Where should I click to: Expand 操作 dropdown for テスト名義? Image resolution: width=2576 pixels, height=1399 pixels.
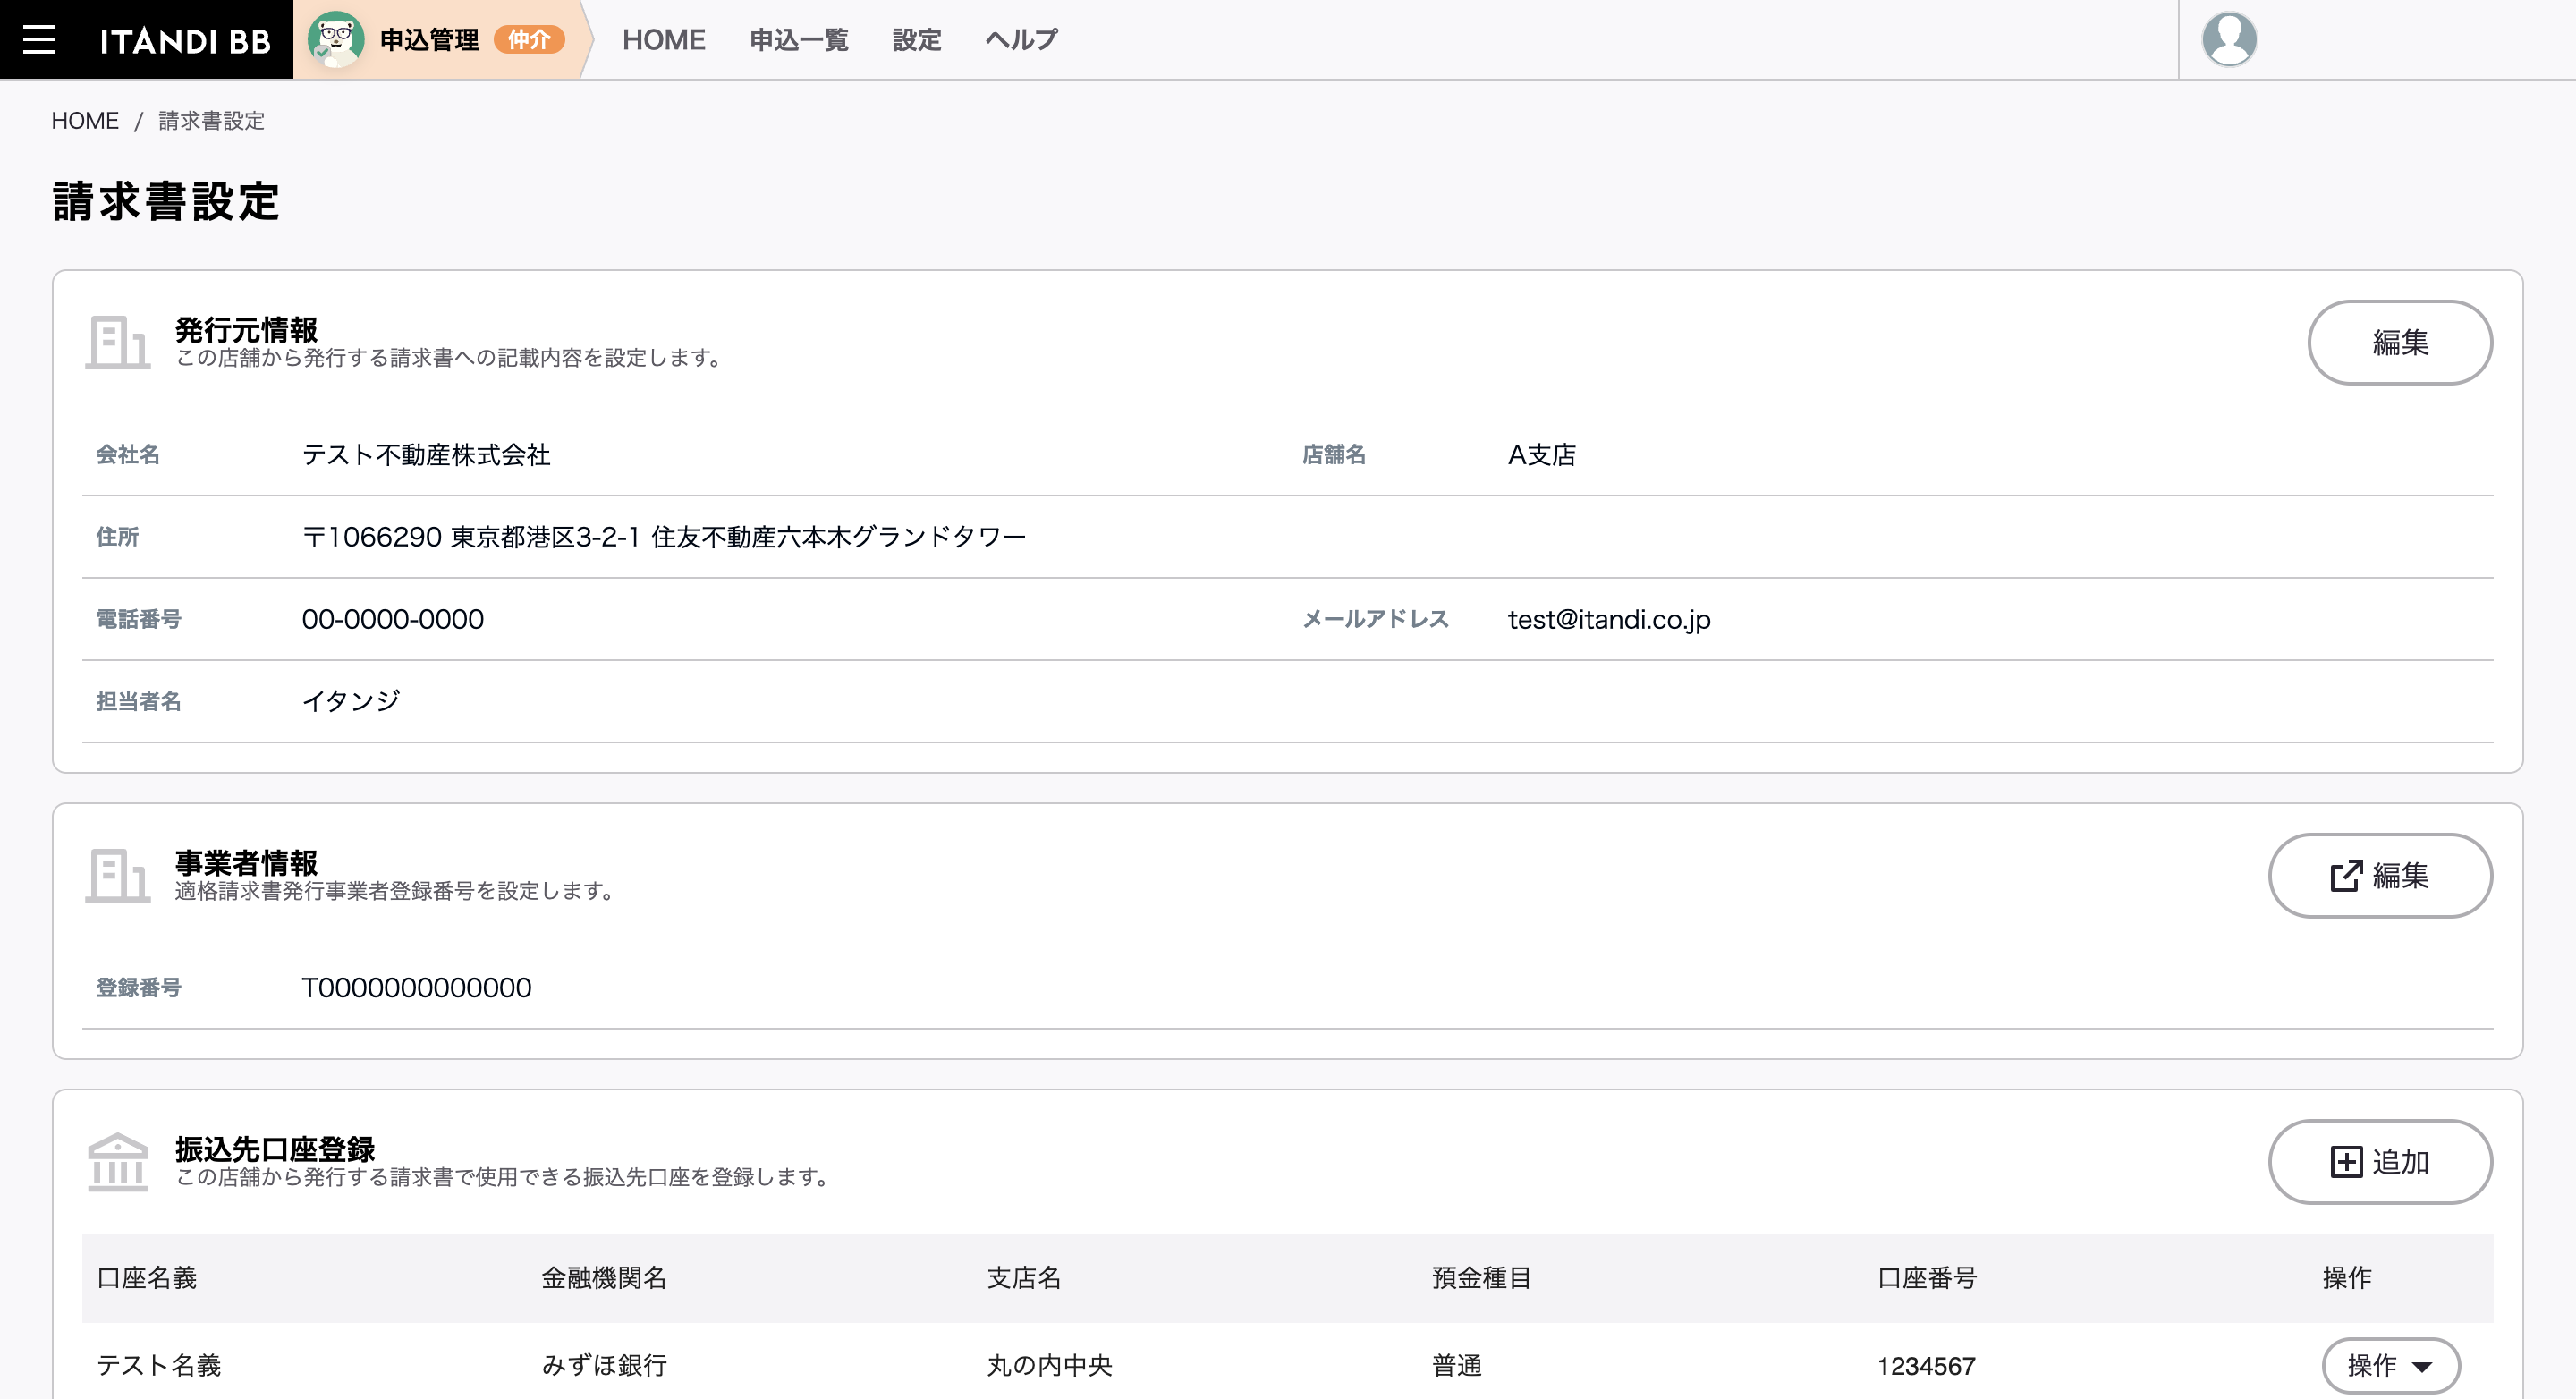coord(2390,1365)
